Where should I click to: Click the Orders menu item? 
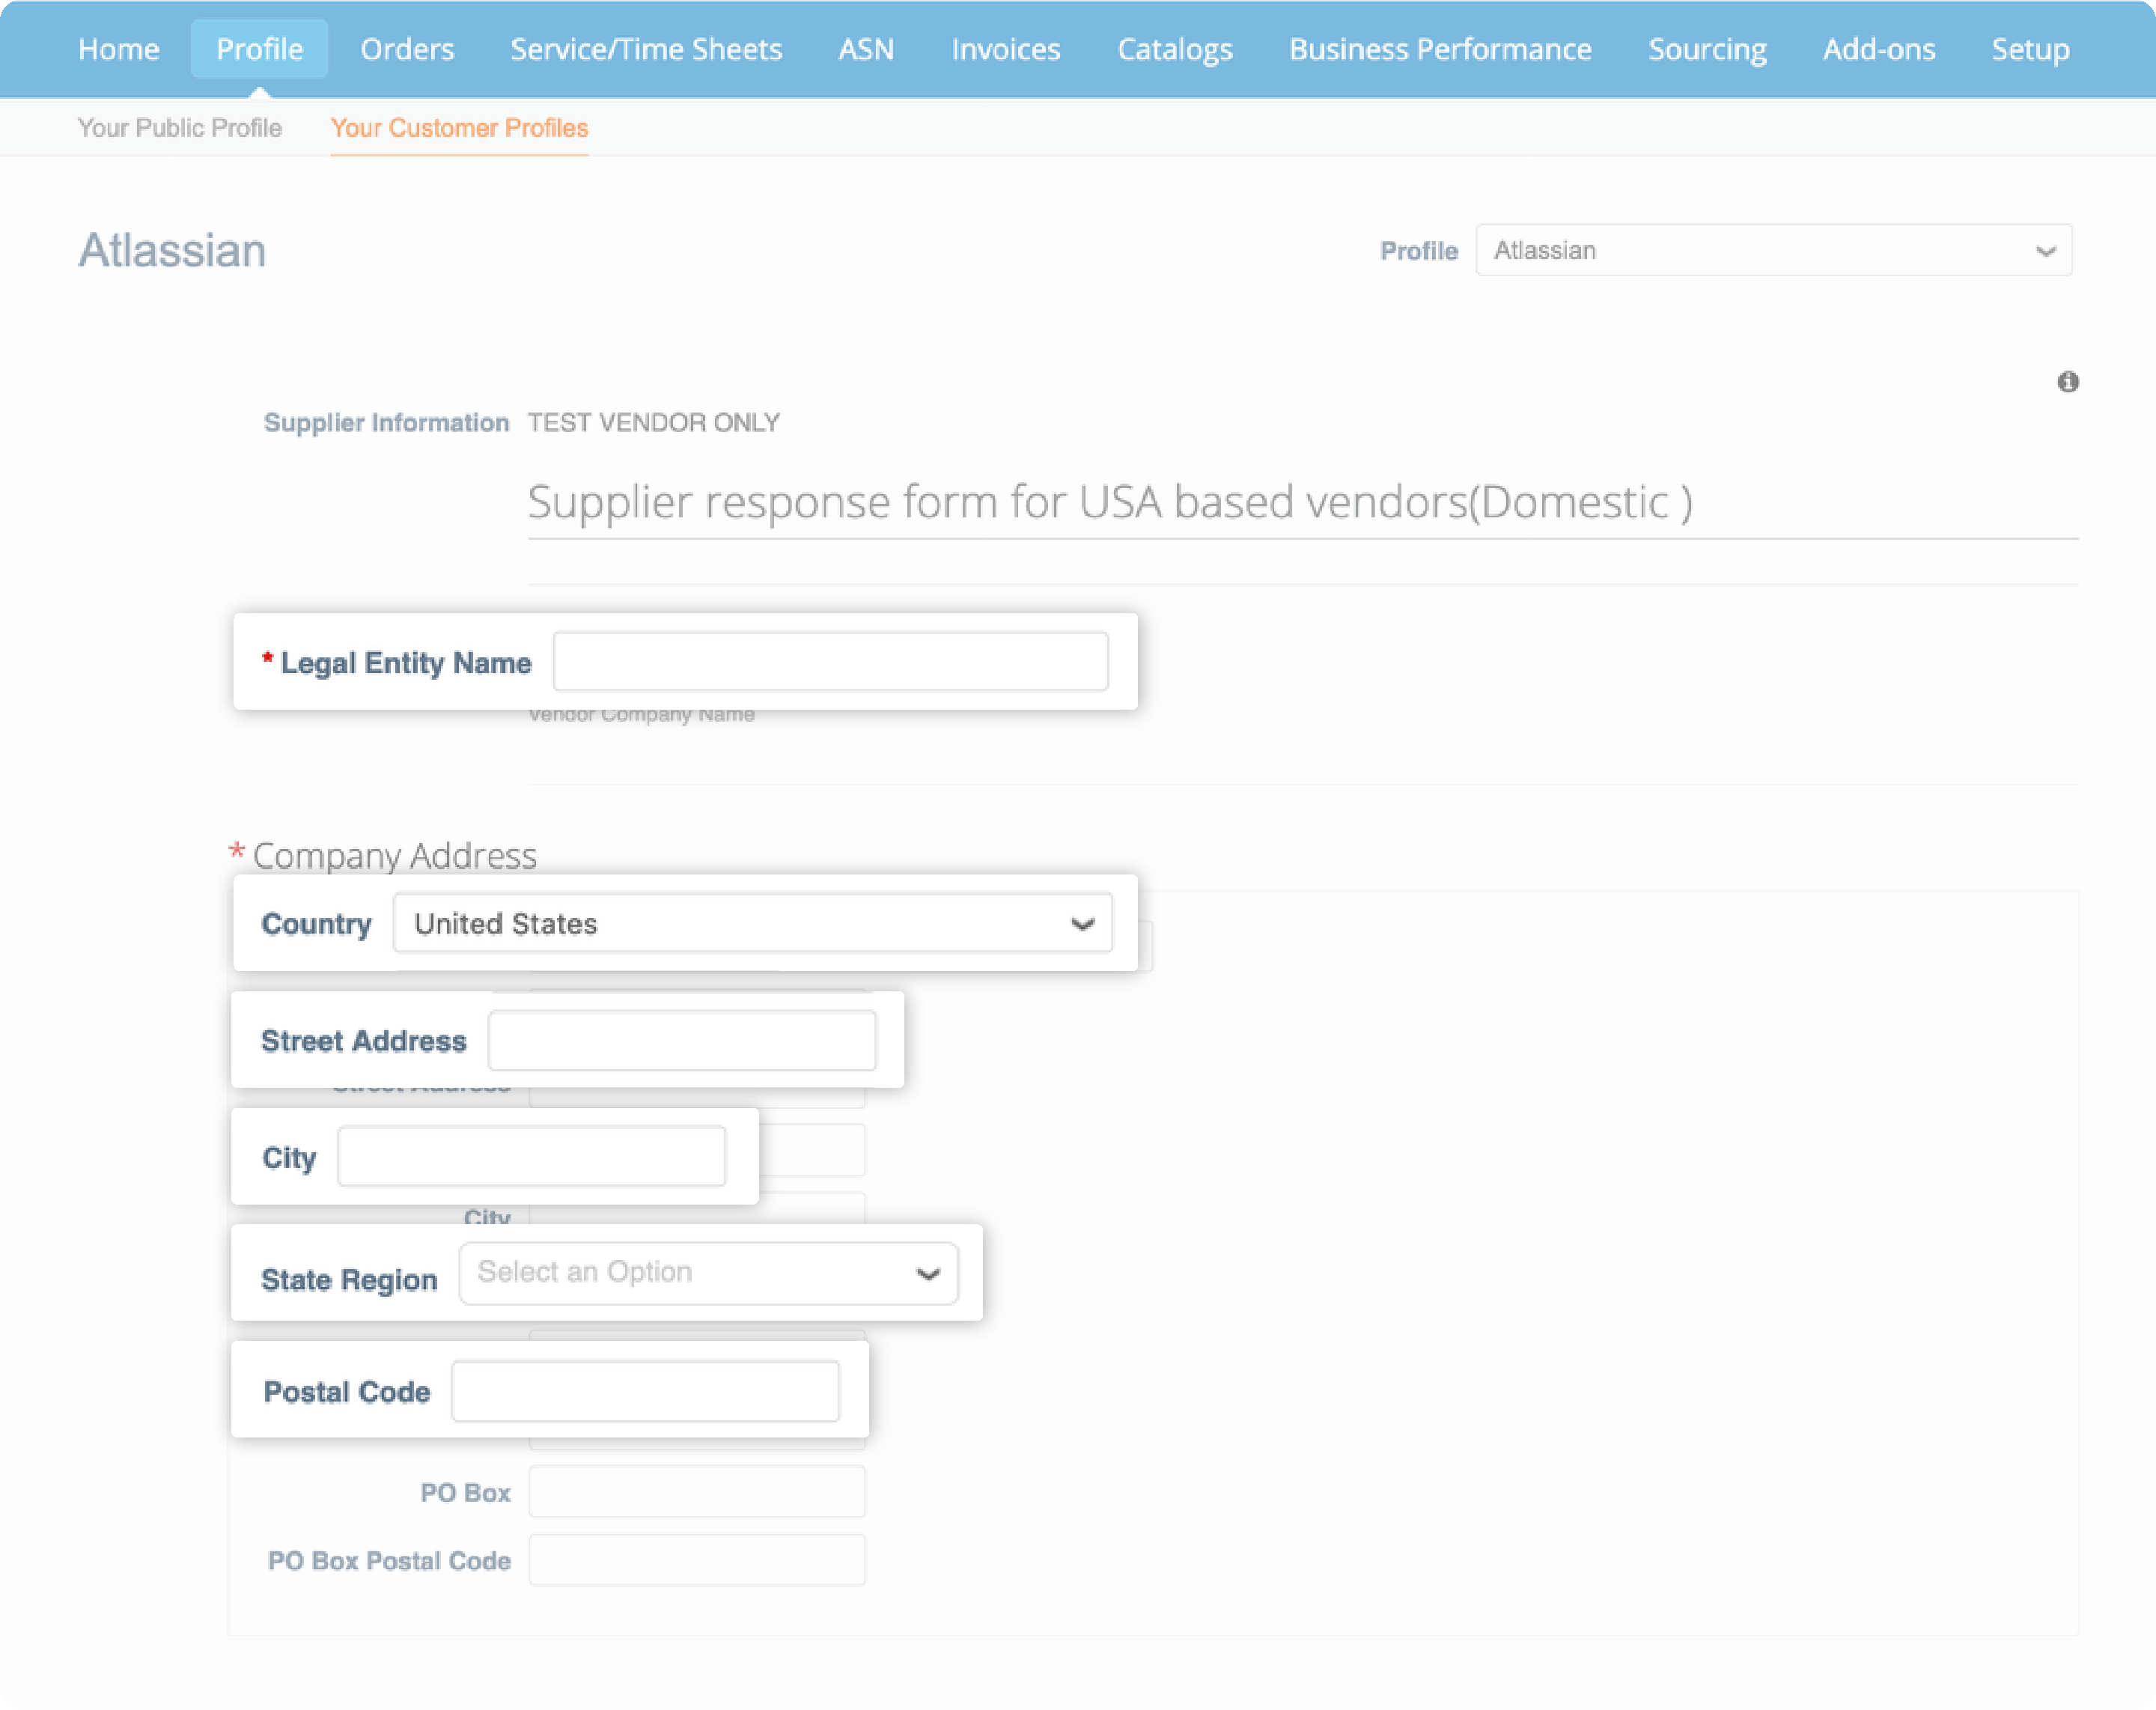(x=406, y=49)
